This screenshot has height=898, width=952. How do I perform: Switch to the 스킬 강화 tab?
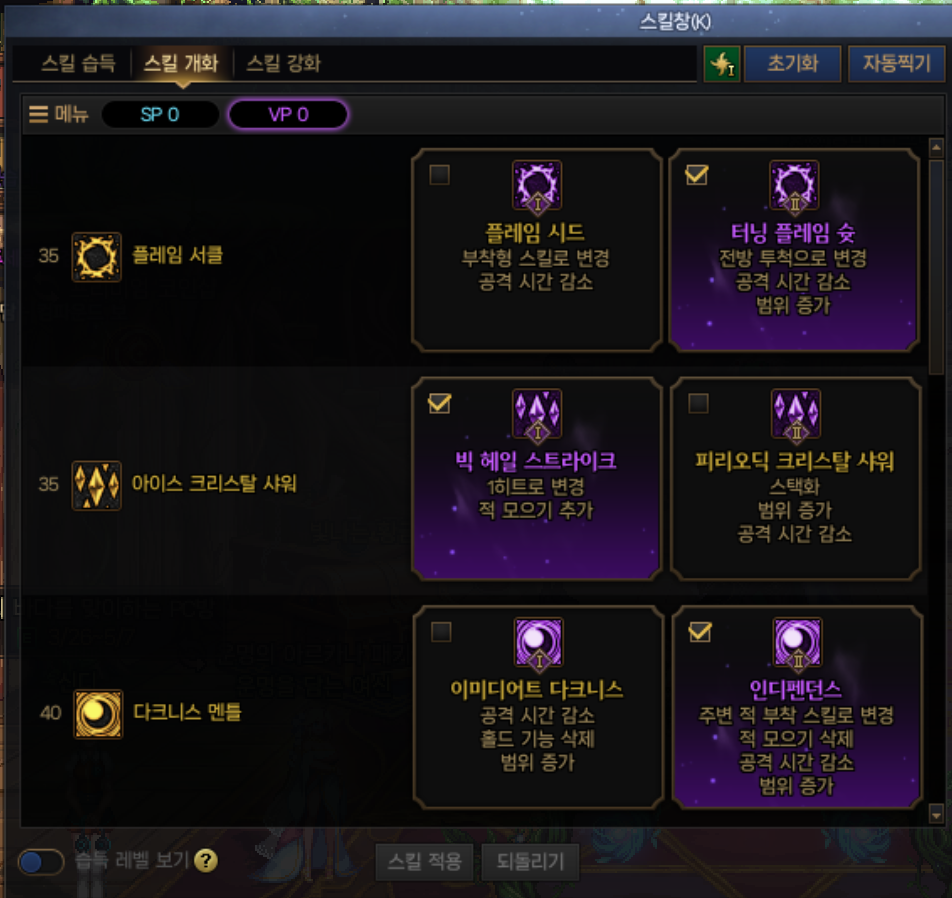click(284, 63)
